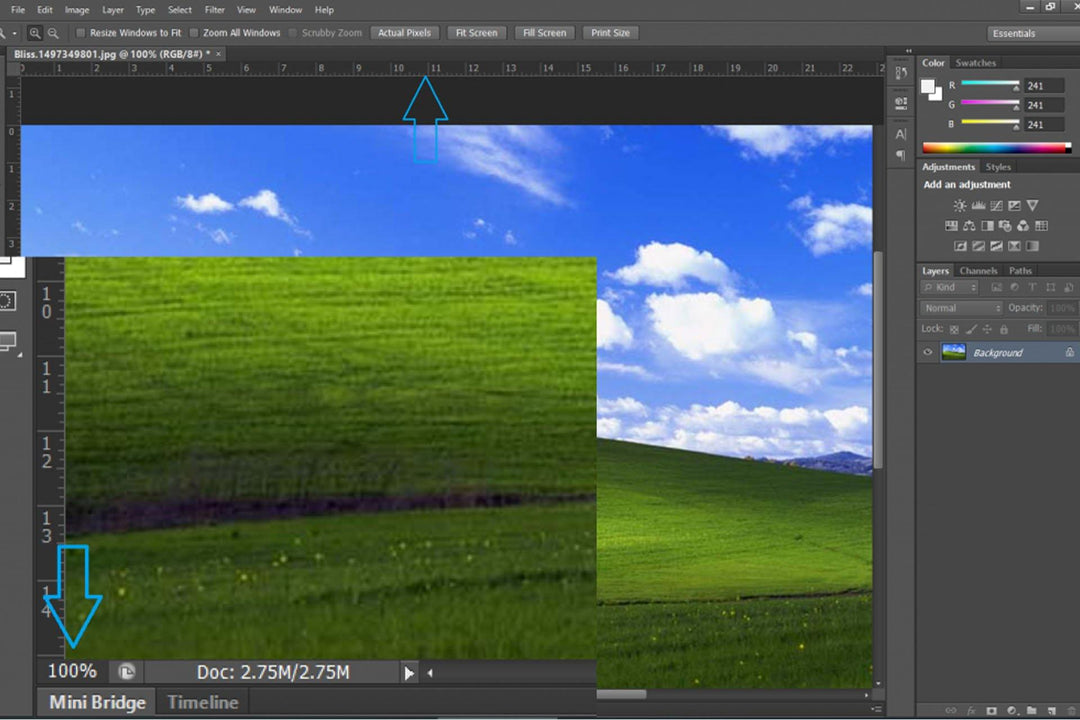Open the Properties panel icon
1080x720 pixels.
[x=901, y=103]
